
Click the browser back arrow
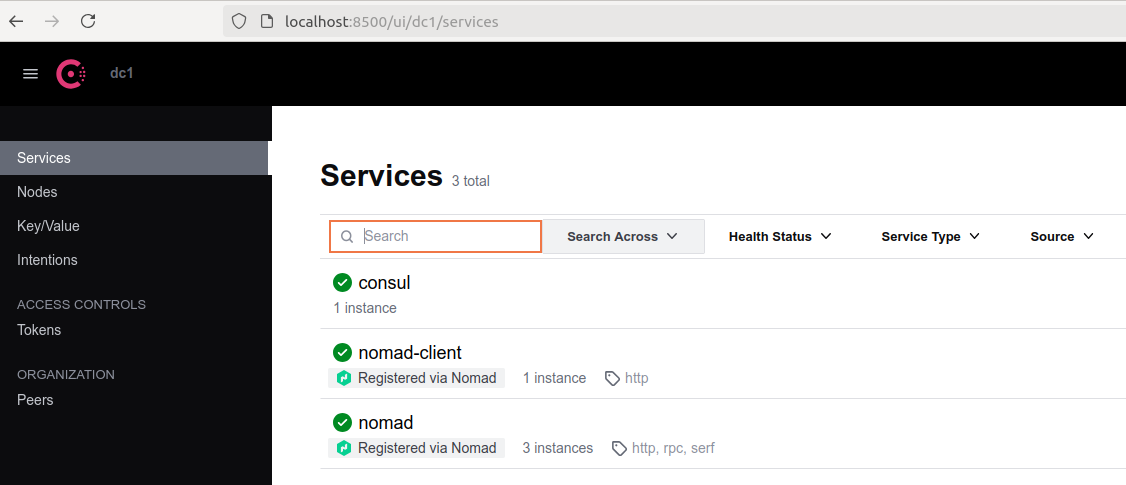(x=16, y=22)
